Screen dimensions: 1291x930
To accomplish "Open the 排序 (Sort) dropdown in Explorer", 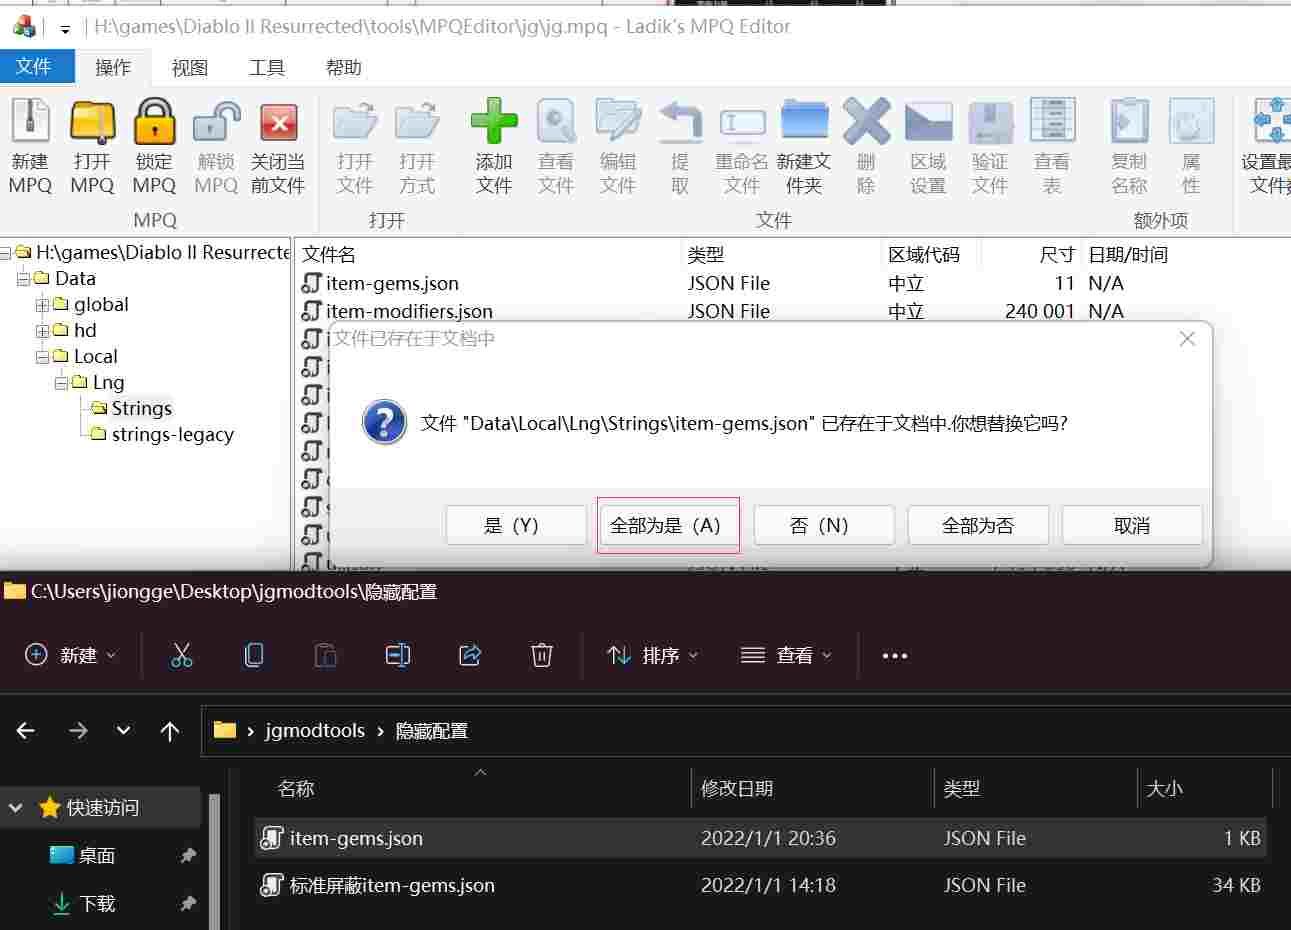I will (x=652, y=655).
